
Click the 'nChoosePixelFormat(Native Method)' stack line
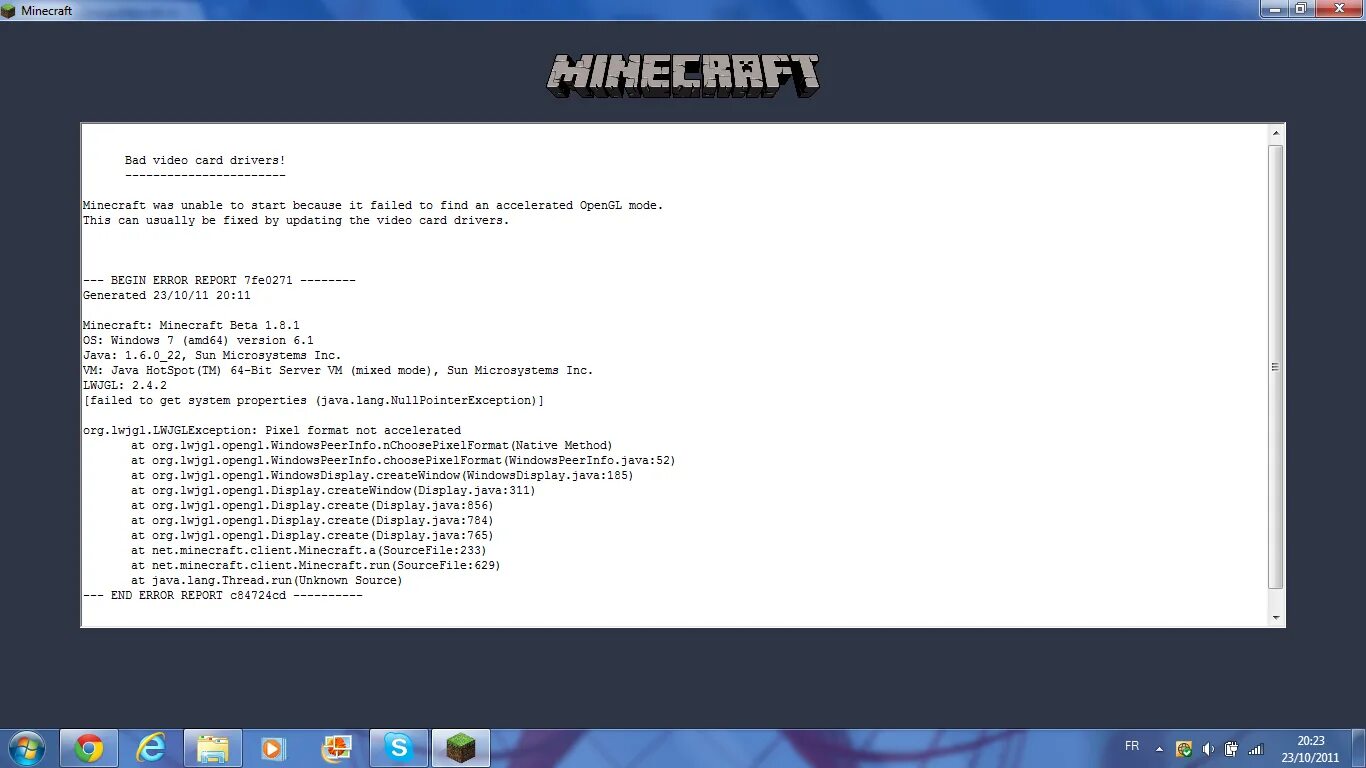[x=372, y=445]
